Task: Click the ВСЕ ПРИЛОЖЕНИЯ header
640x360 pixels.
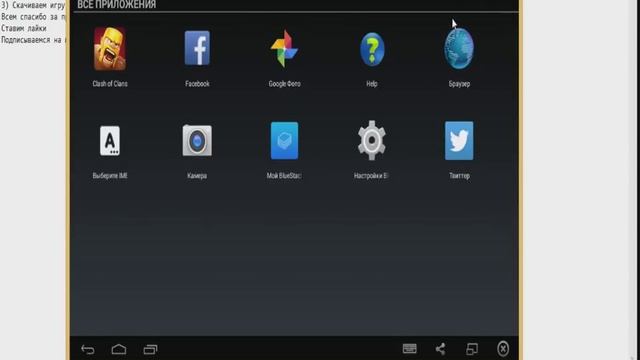Action: (x=116, y=5)
